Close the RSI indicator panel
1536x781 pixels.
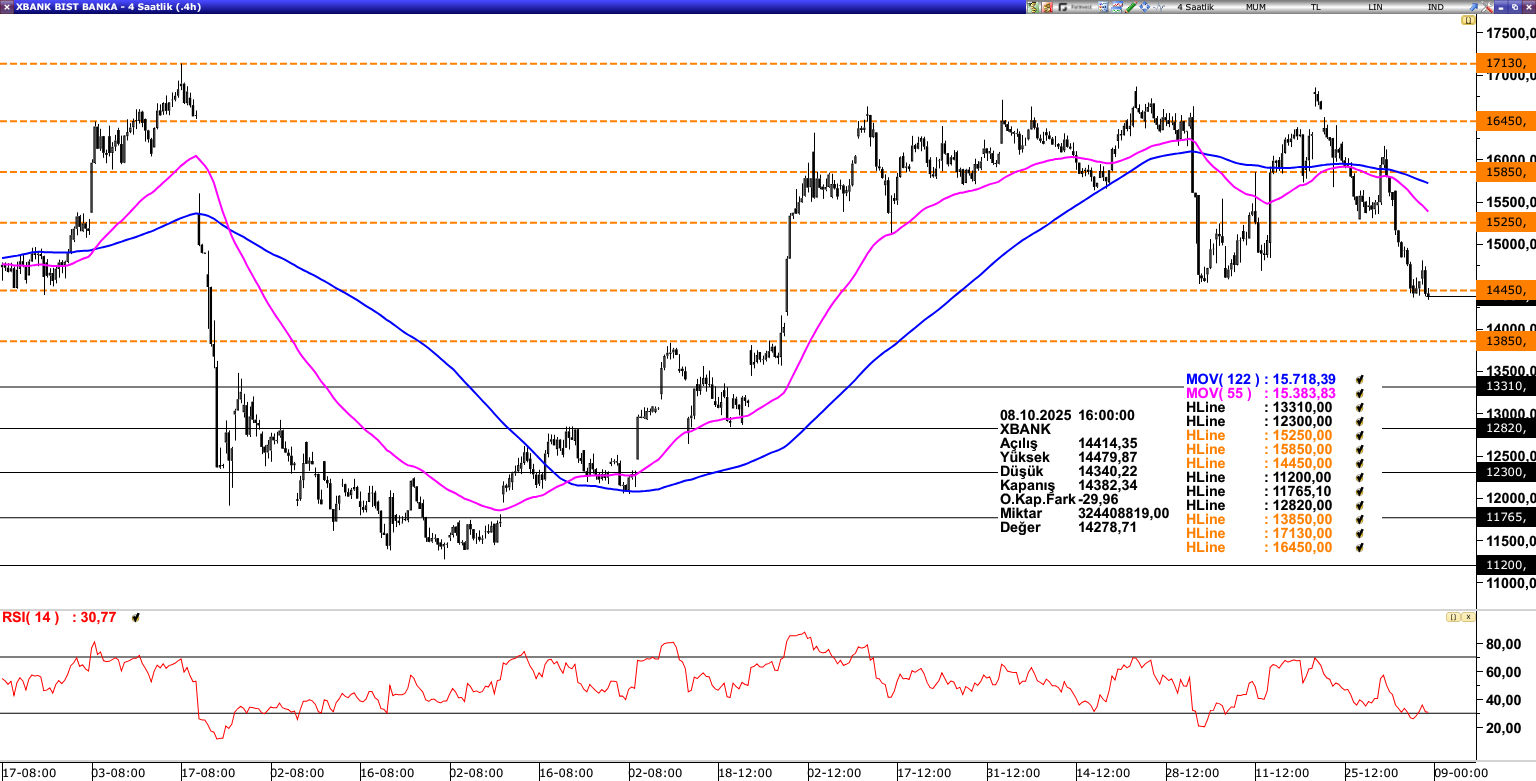click(1468, 617)
